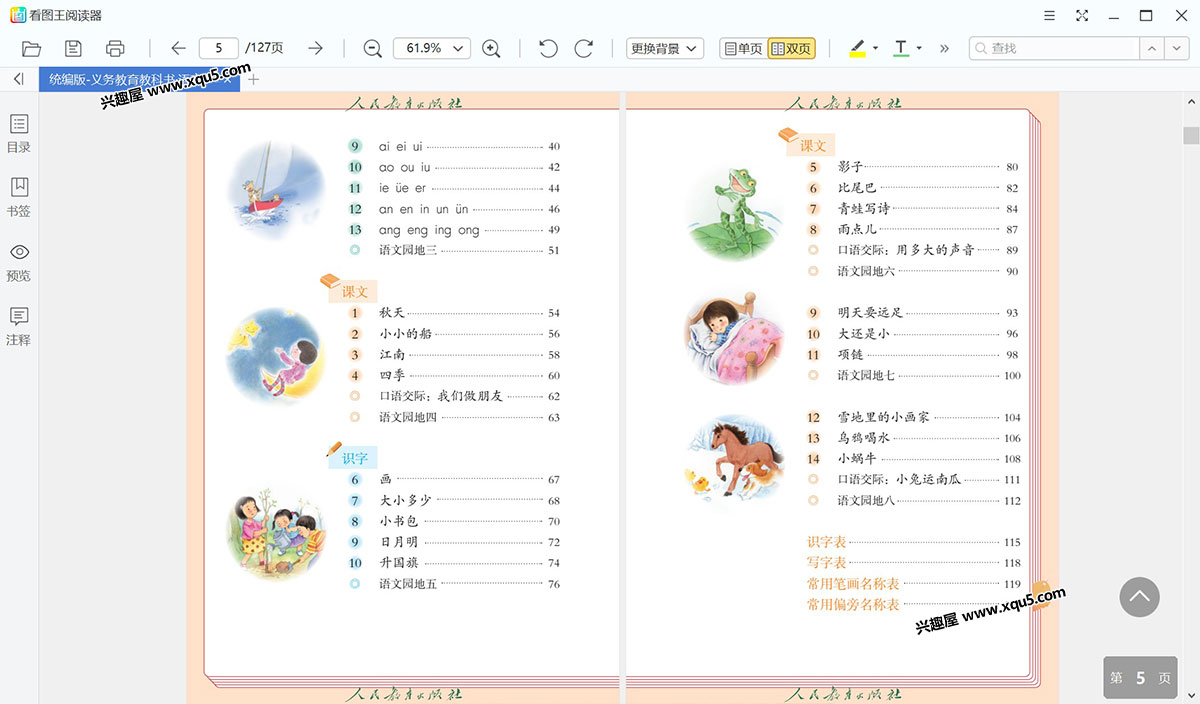The image size is (1200, 704).
Task: Enter fullscreen mode icon
Action: point(1082,15)
